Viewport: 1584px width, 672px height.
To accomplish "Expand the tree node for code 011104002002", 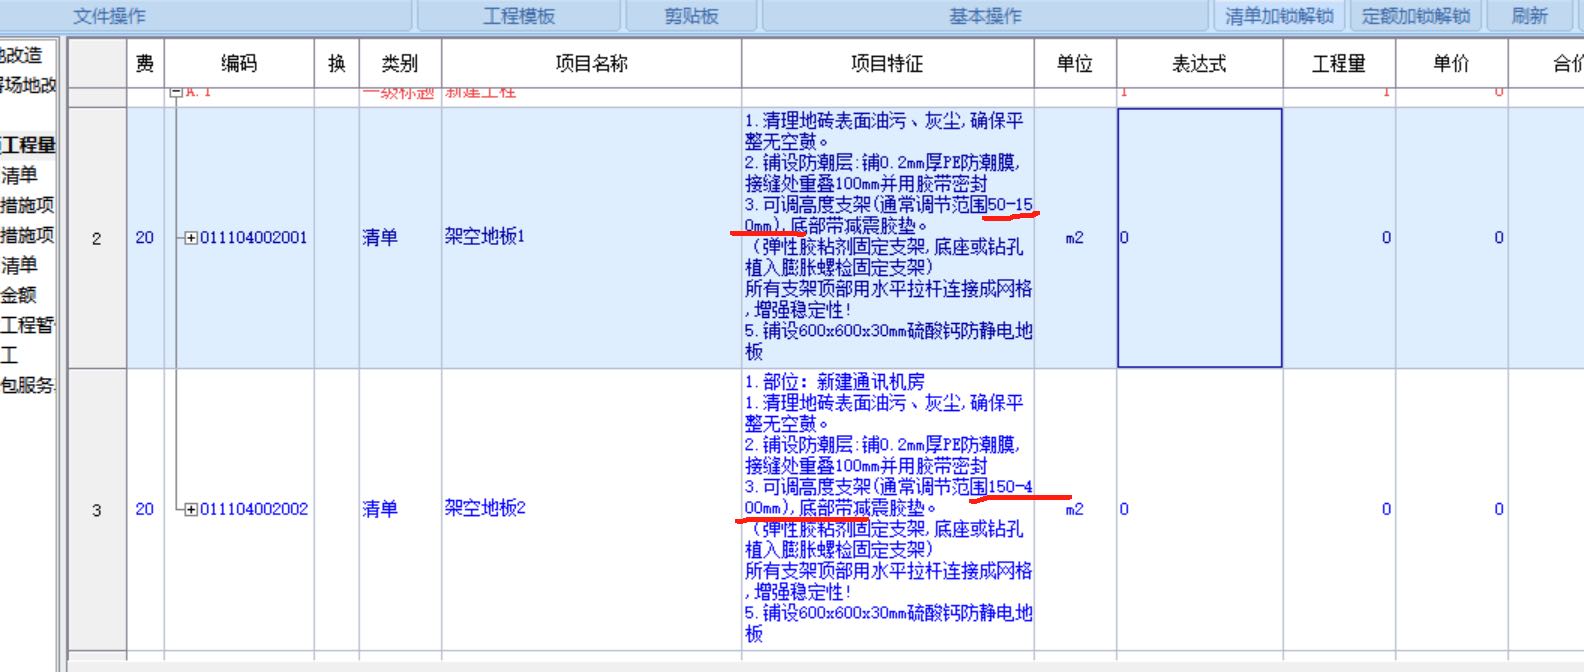I will pyautogui.click(x=191, y=509).
